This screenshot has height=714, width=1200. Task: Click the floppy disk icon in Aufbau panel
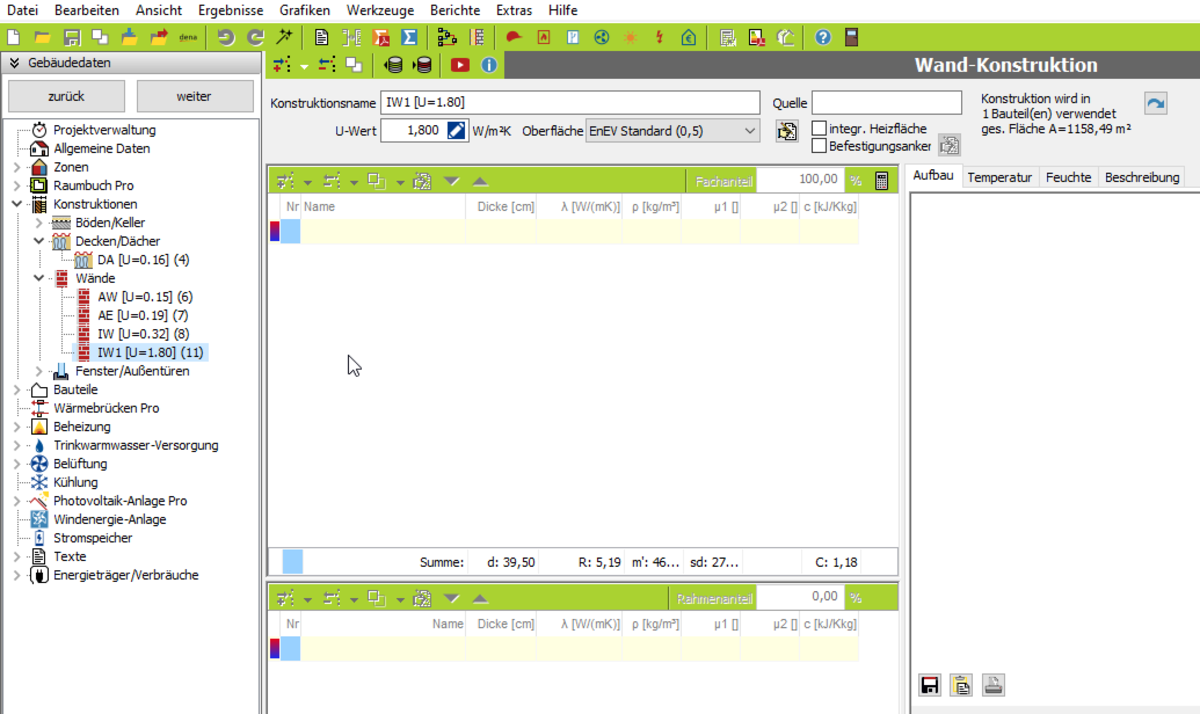930,685
